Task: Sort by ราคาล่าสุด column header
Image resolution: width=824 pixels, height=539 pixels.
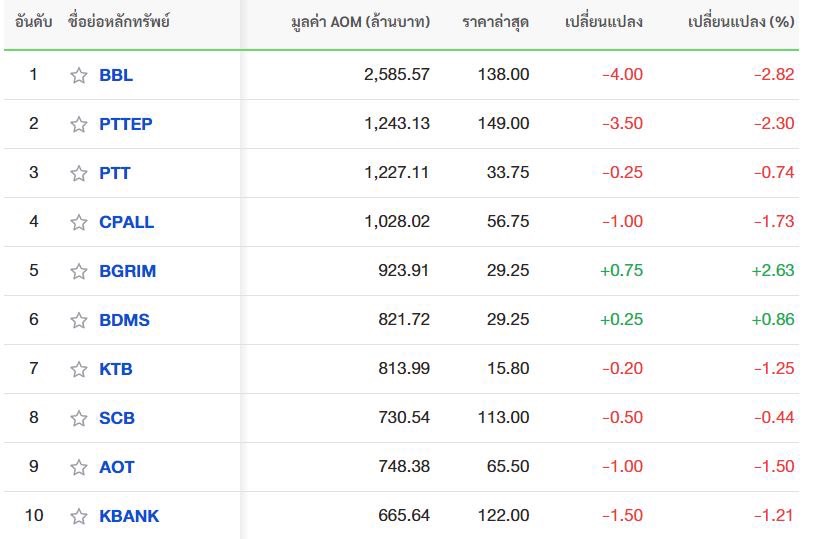Action: point(496,21)
